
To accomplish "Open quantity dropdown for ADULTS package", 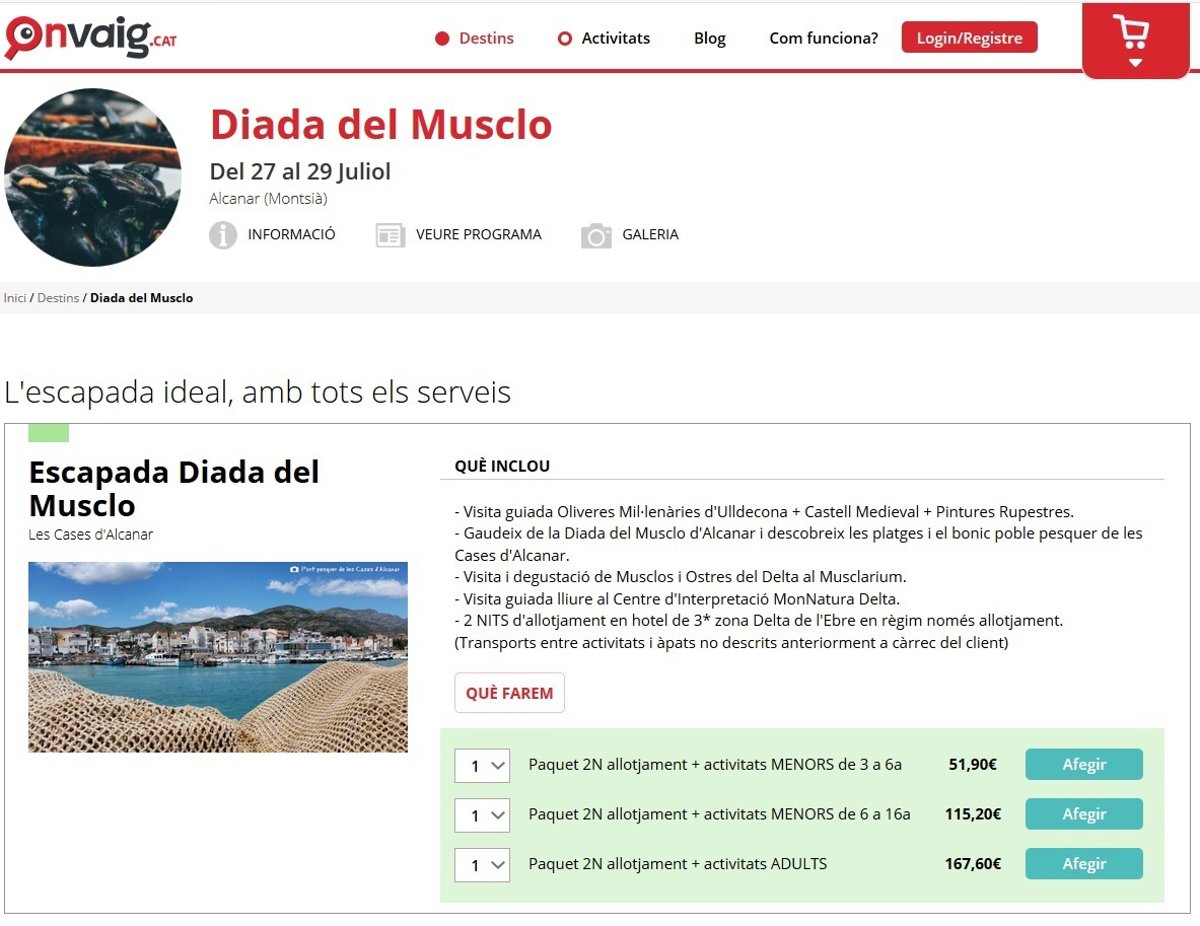I will pos(482,864).
